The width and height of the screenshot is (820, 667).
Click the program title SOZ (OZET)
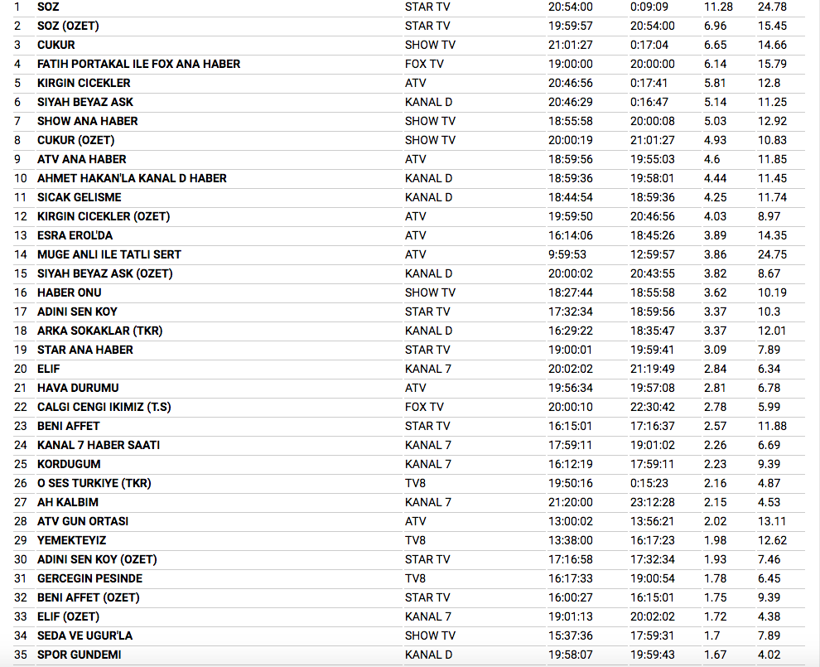point(68,26)
